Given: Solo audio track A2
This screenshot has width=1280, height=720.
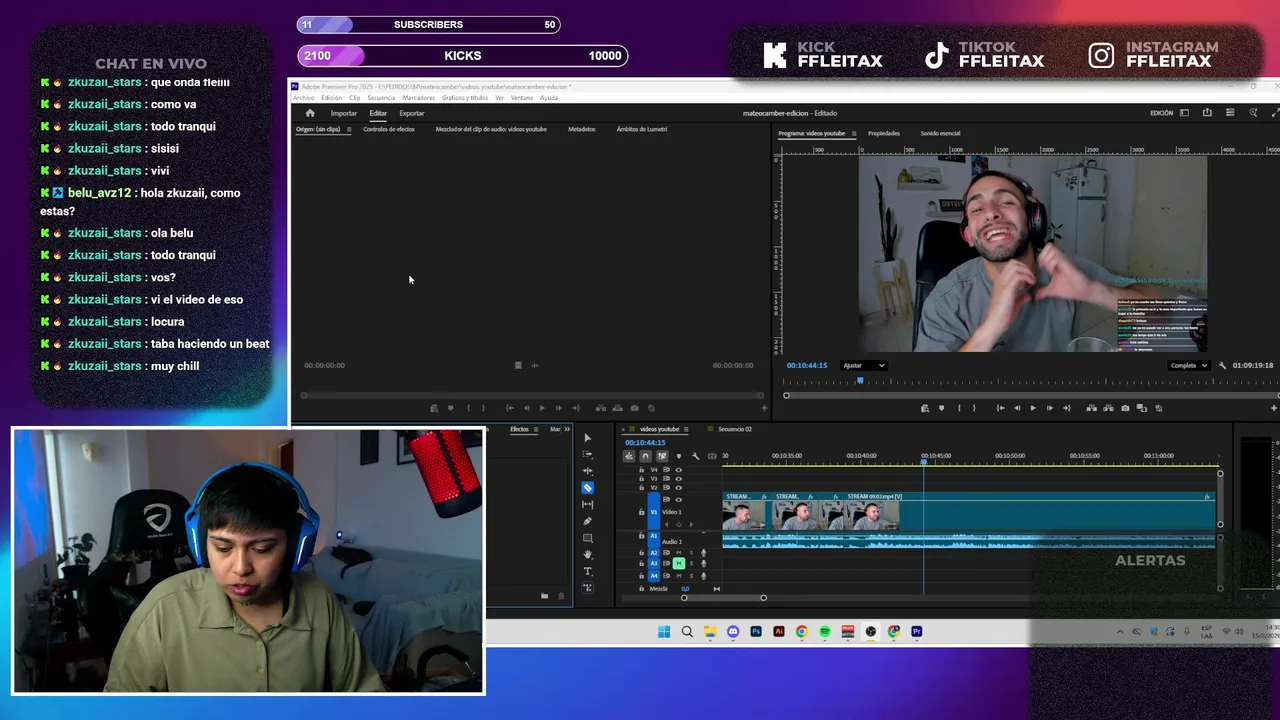Looking at the screenshot, I should (x=691, y=553).
